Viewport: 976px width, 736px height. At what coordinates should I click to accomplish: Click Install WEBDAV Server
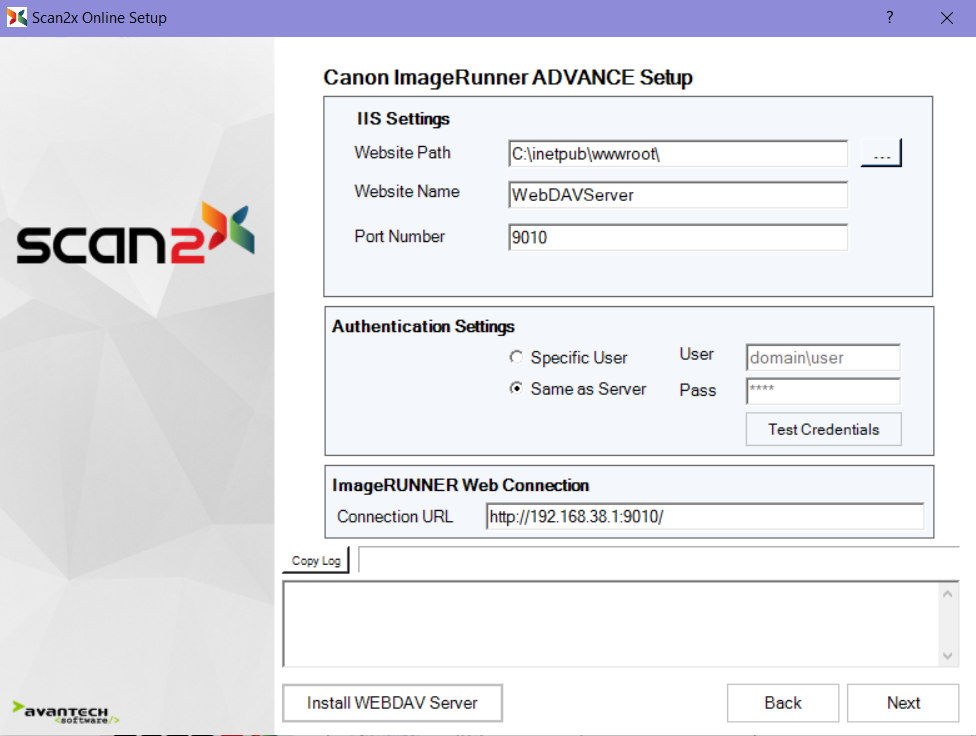[x=392, y=703]
